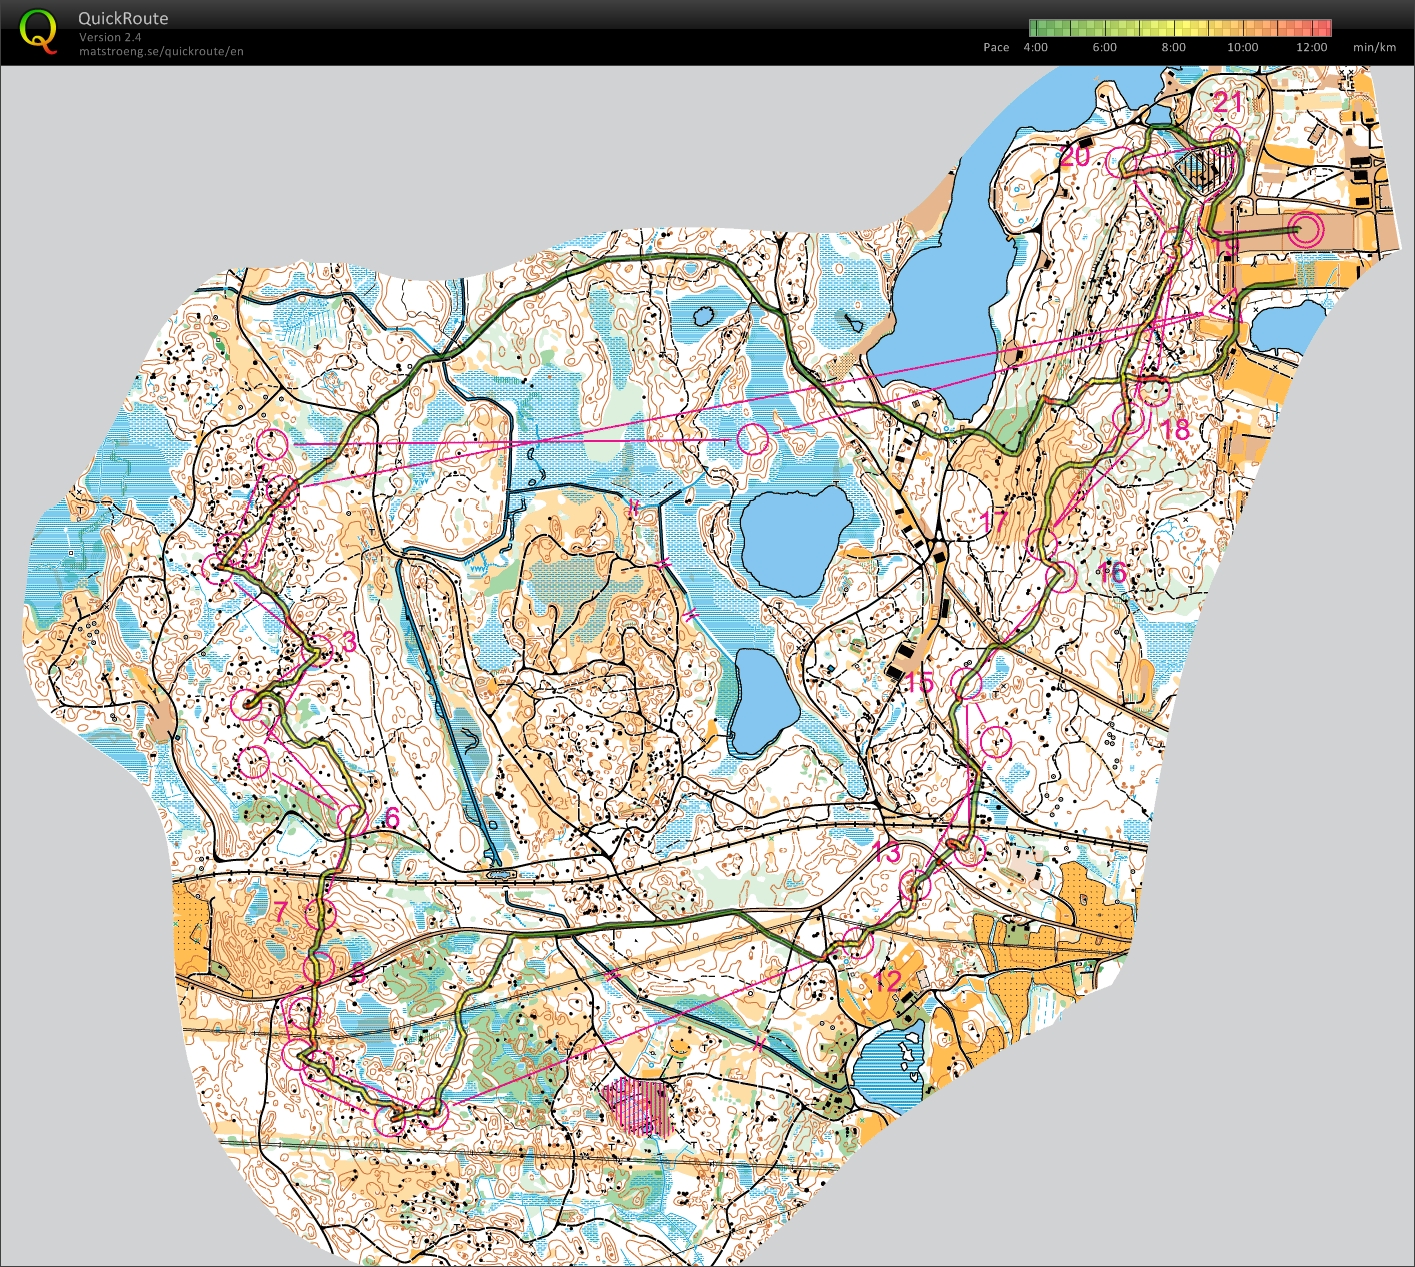1415x1267 pixels.
Task: Click control number 21 on the map
Action: tap(1228, 102)
